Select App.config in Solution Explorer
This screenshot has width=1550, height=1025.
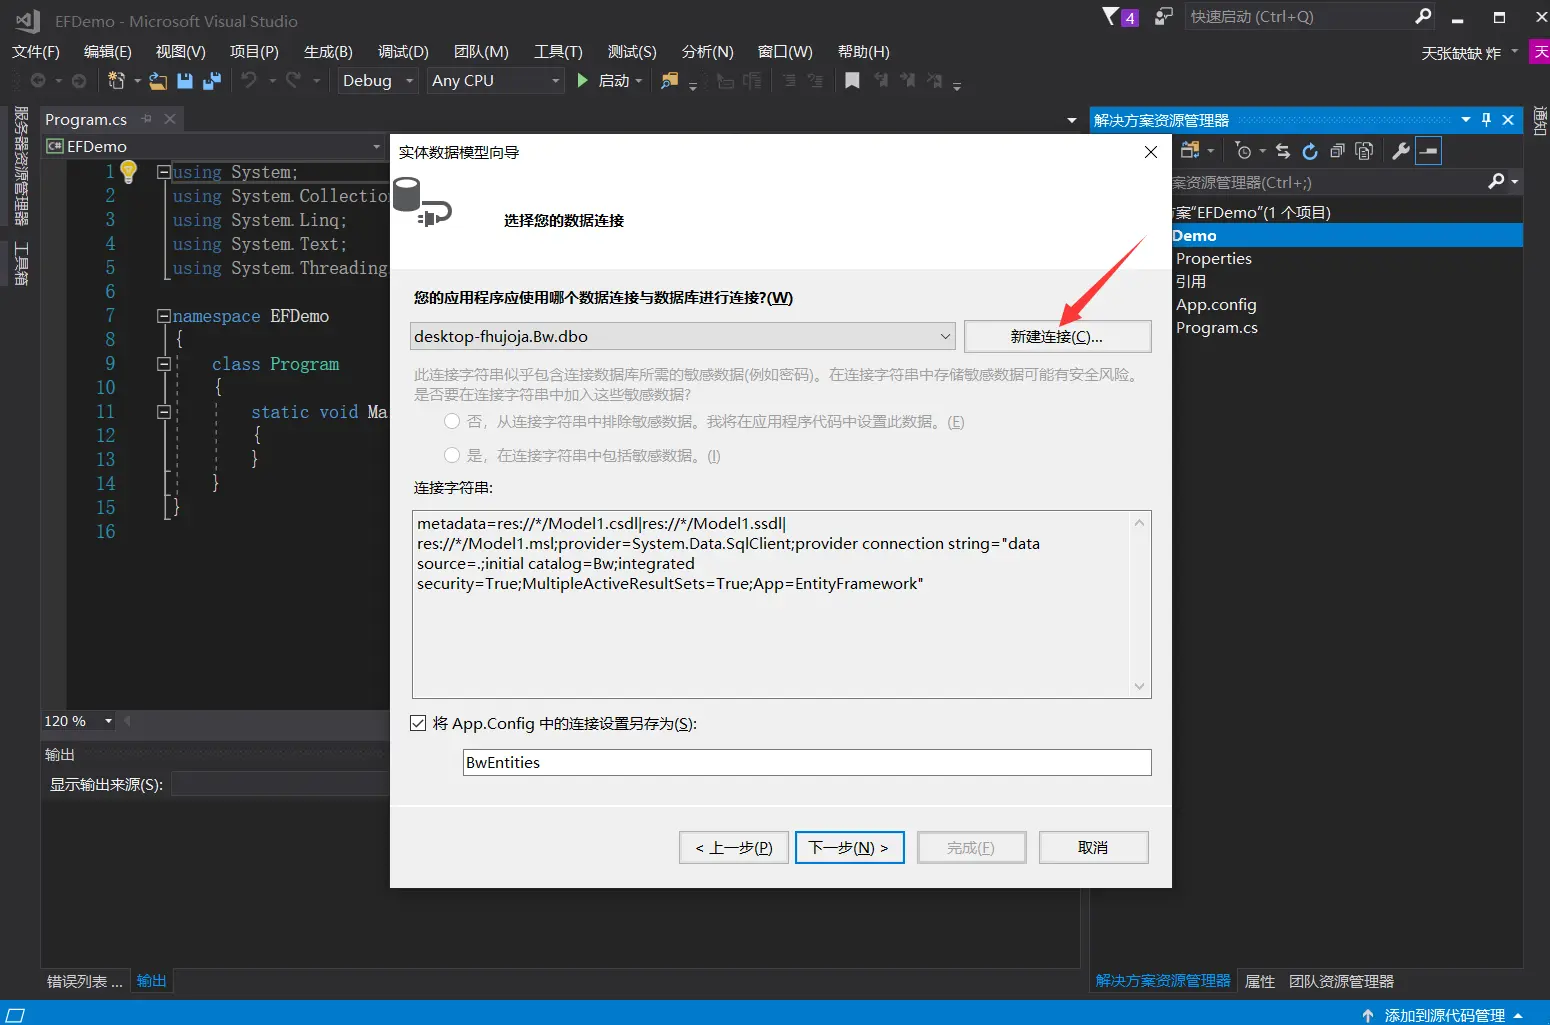coord(1216,304)
